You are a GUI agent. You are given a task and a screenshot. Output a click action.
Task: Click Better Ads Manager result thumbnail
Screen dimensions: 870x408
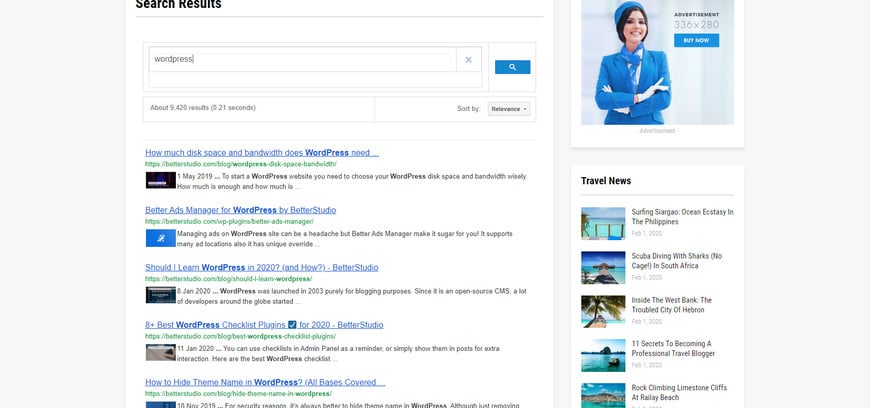click(161, 238)
